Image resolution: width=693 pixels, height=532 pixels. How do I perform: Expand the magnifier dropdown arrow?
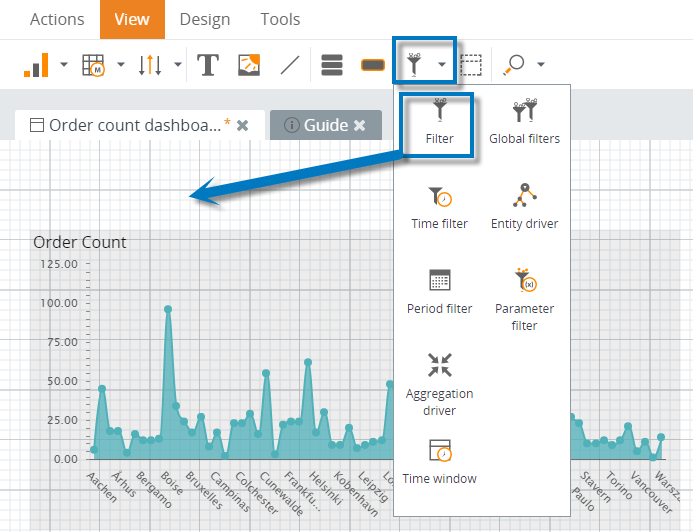541,65
